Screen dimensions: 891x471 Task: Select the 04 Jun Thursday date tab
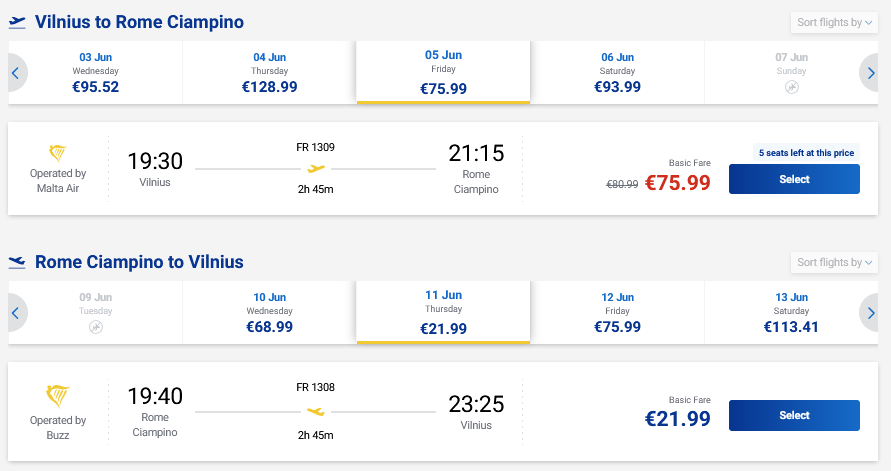[270, 72]
